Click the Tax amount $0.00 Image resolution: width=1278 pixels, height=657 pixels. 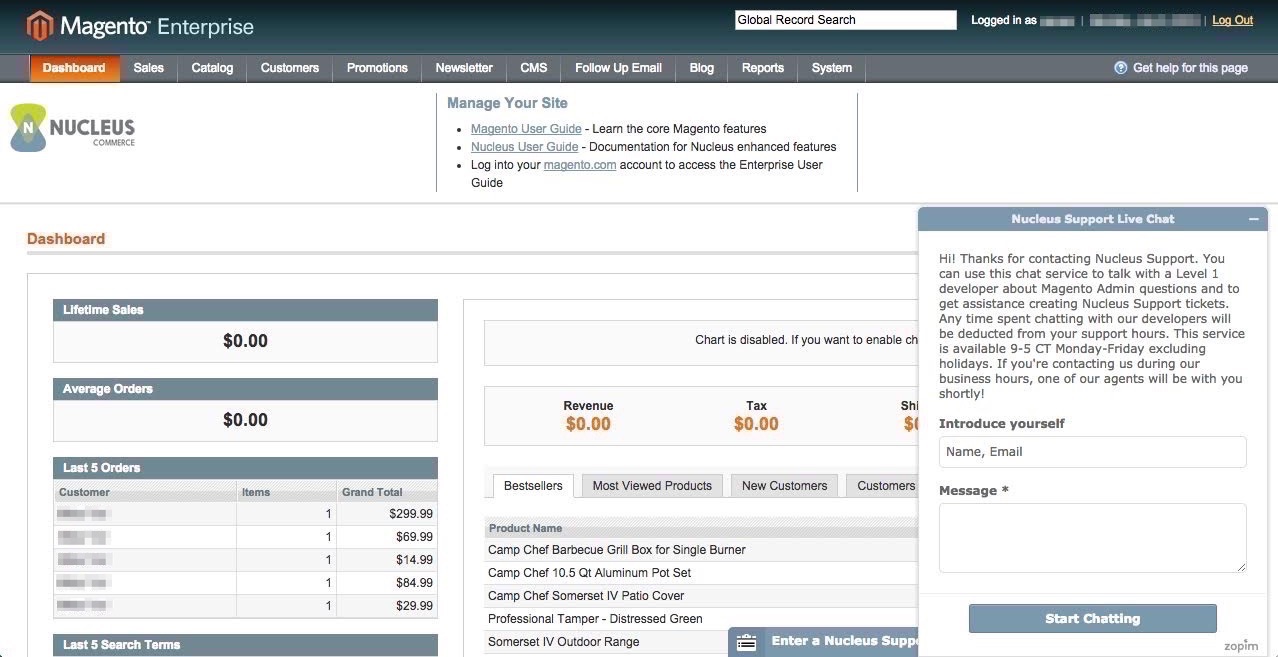point(756,424)
